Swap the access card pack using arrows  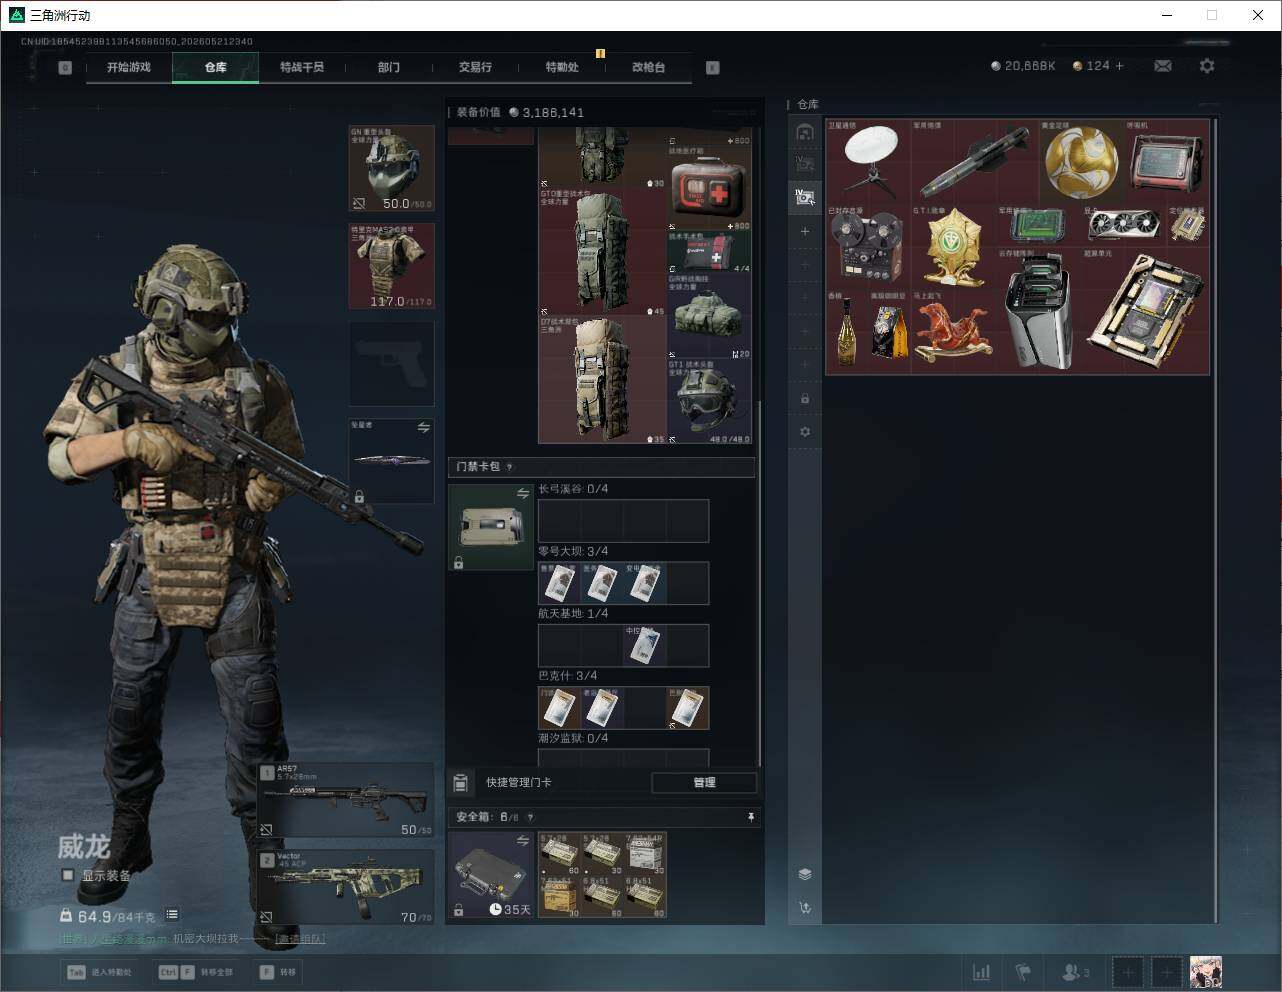click(522, 493)
